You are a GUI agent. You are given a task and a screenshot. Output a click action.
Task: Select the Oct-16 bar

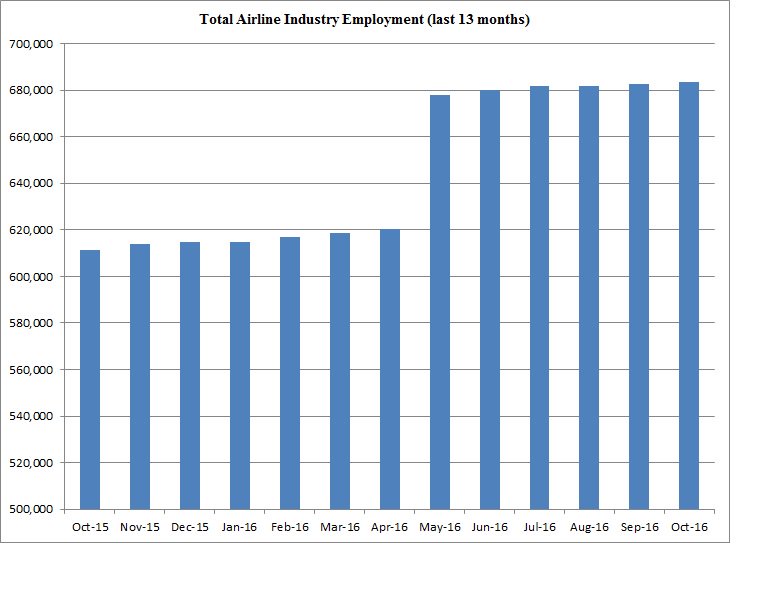click(689, 296)
